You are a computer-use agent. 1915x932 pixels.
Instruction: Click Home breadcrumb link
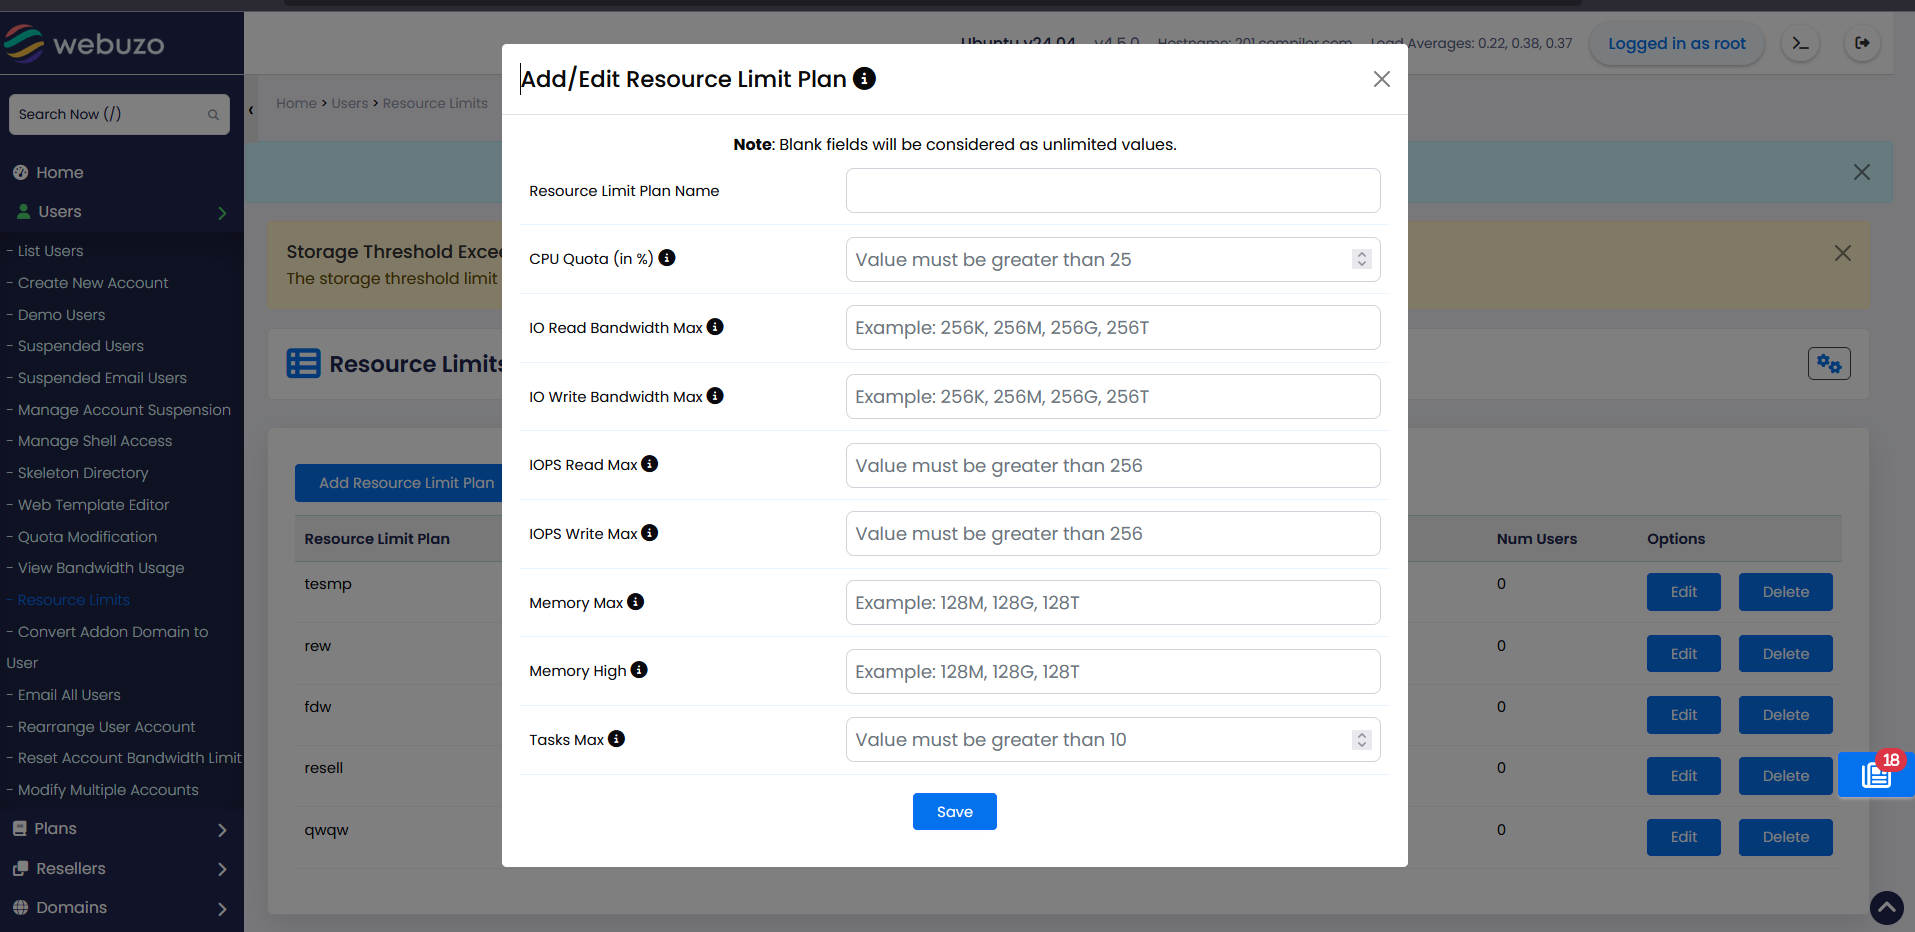click(x=296, y=103)
